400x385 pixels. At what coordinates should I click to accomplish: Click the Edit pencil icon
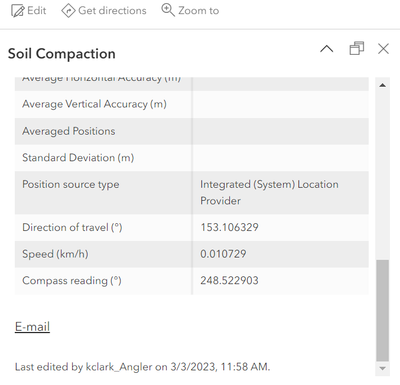pos(17,11)
